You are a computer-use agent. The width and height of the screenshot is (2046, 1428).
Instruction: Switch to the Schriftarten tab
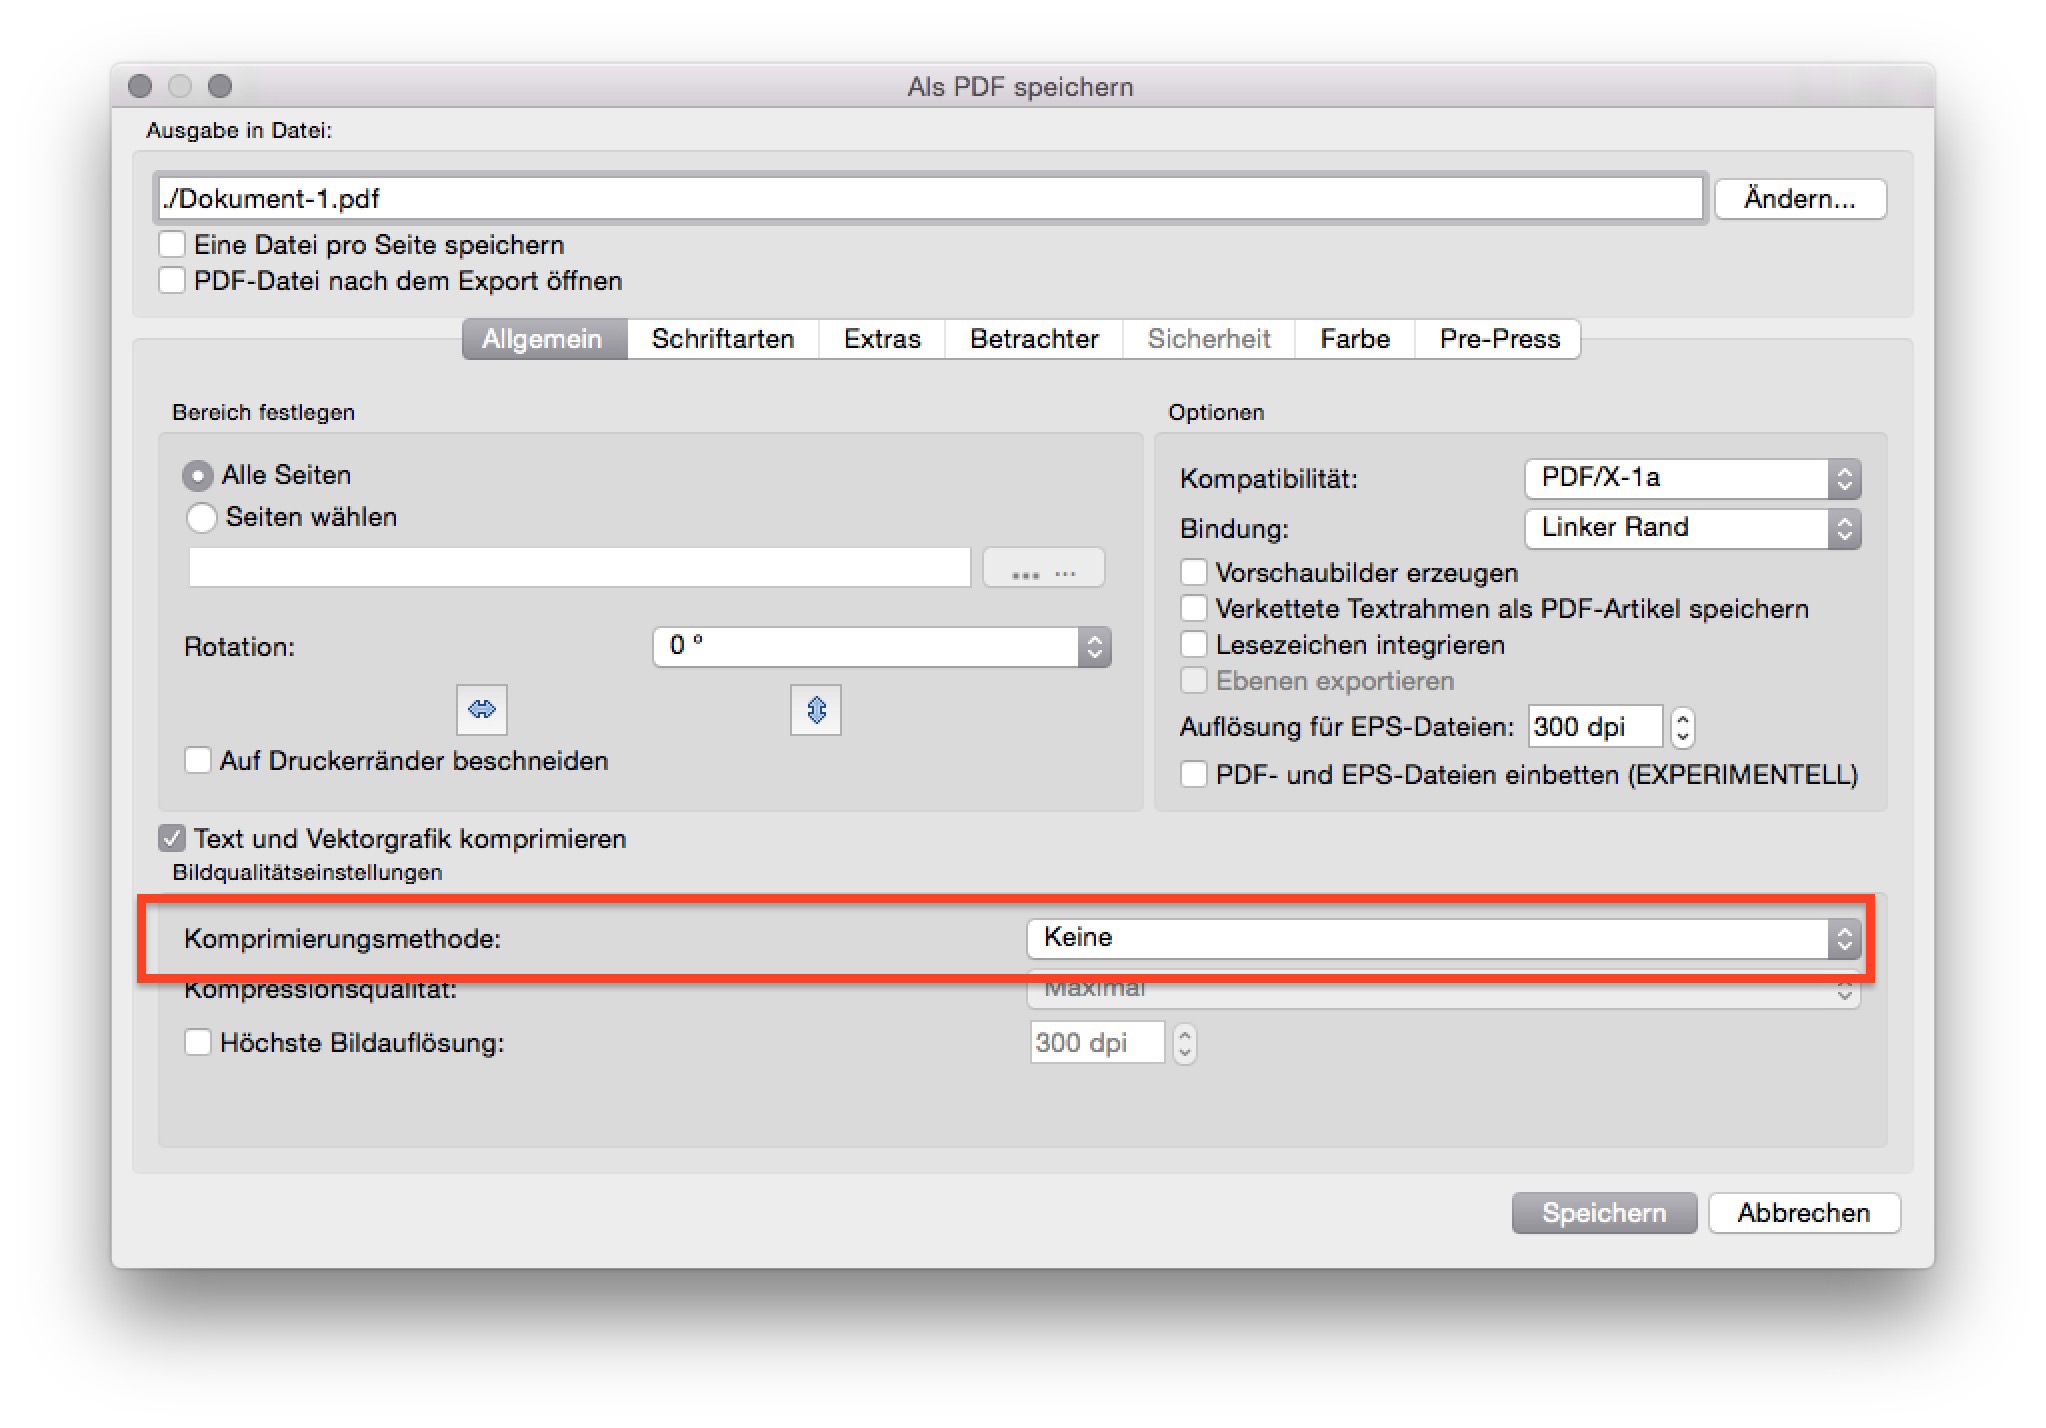pos(722,339)
